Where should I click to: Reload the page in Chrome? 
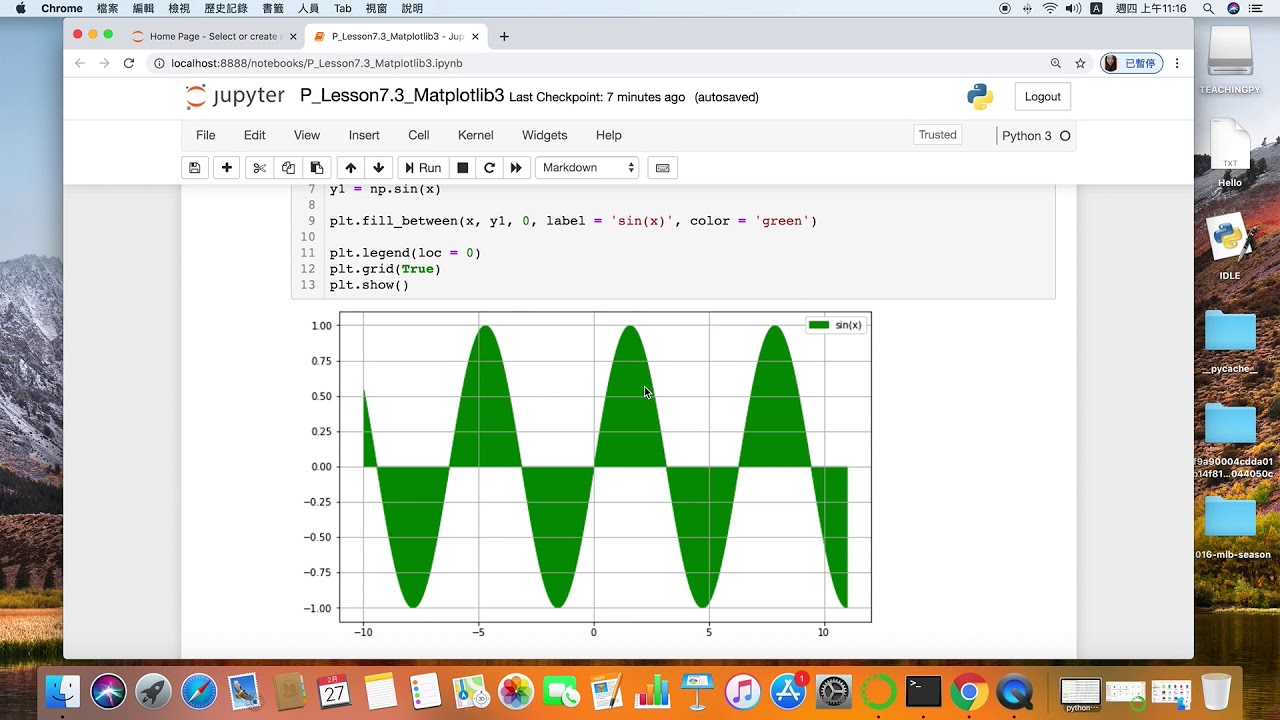(x=129, y=63)
